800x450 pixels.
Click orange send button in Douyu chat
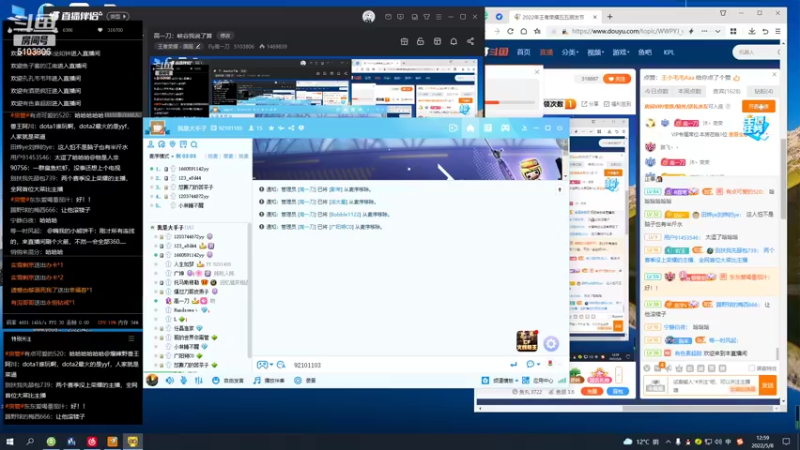(x=767, y=385)
